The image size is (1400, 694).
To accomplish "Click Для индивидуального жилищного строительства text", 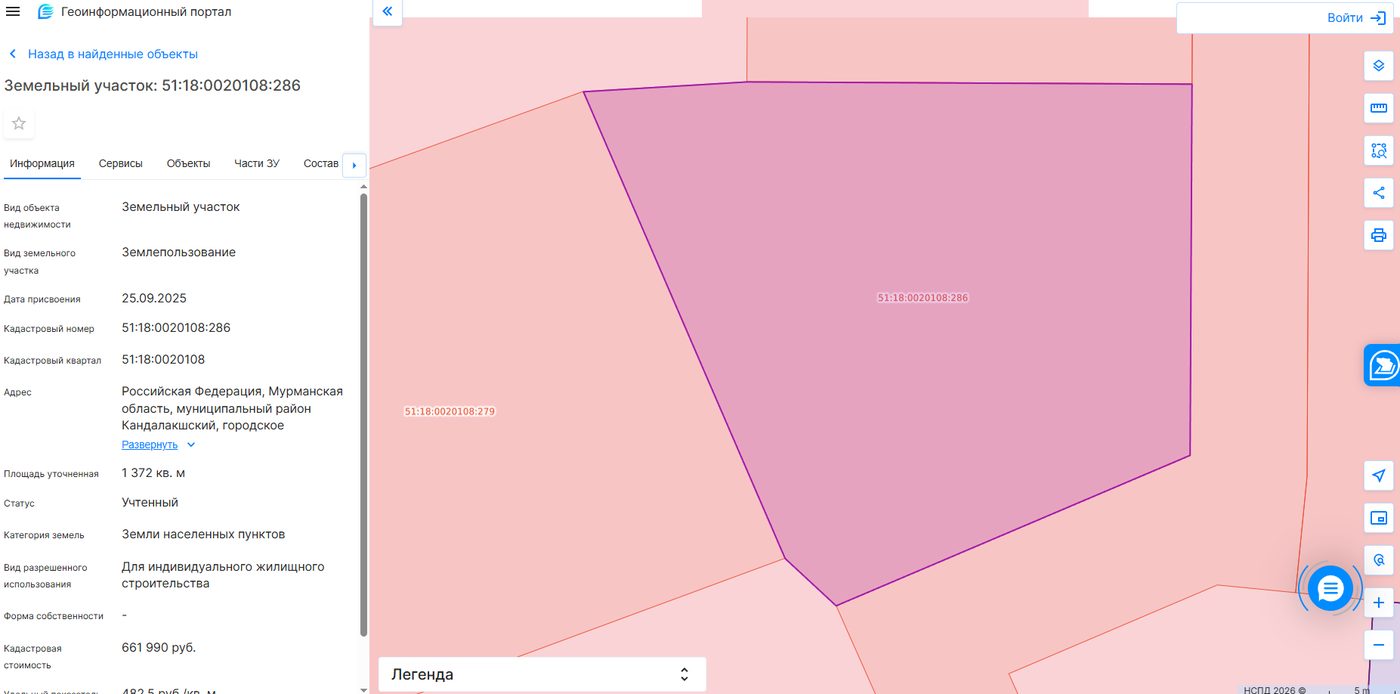I will 223,575.
